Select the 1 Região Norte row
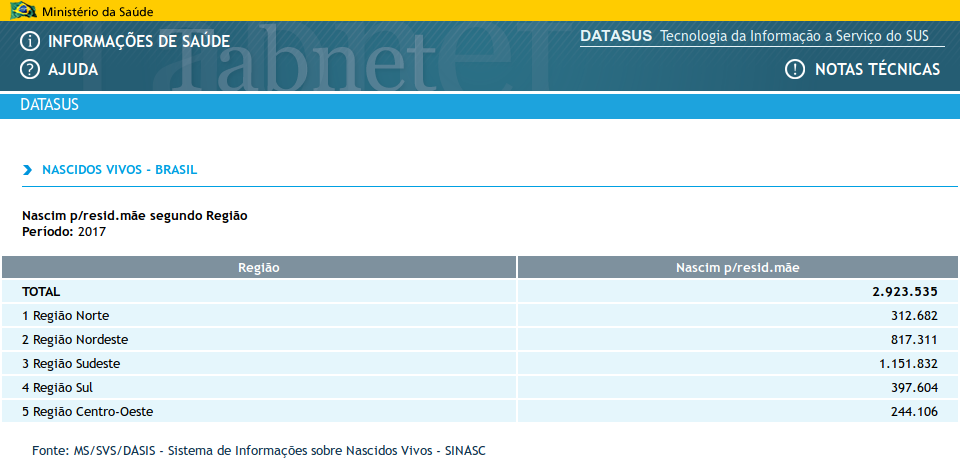This screenshot has width=960, height=467. point(72,316)
